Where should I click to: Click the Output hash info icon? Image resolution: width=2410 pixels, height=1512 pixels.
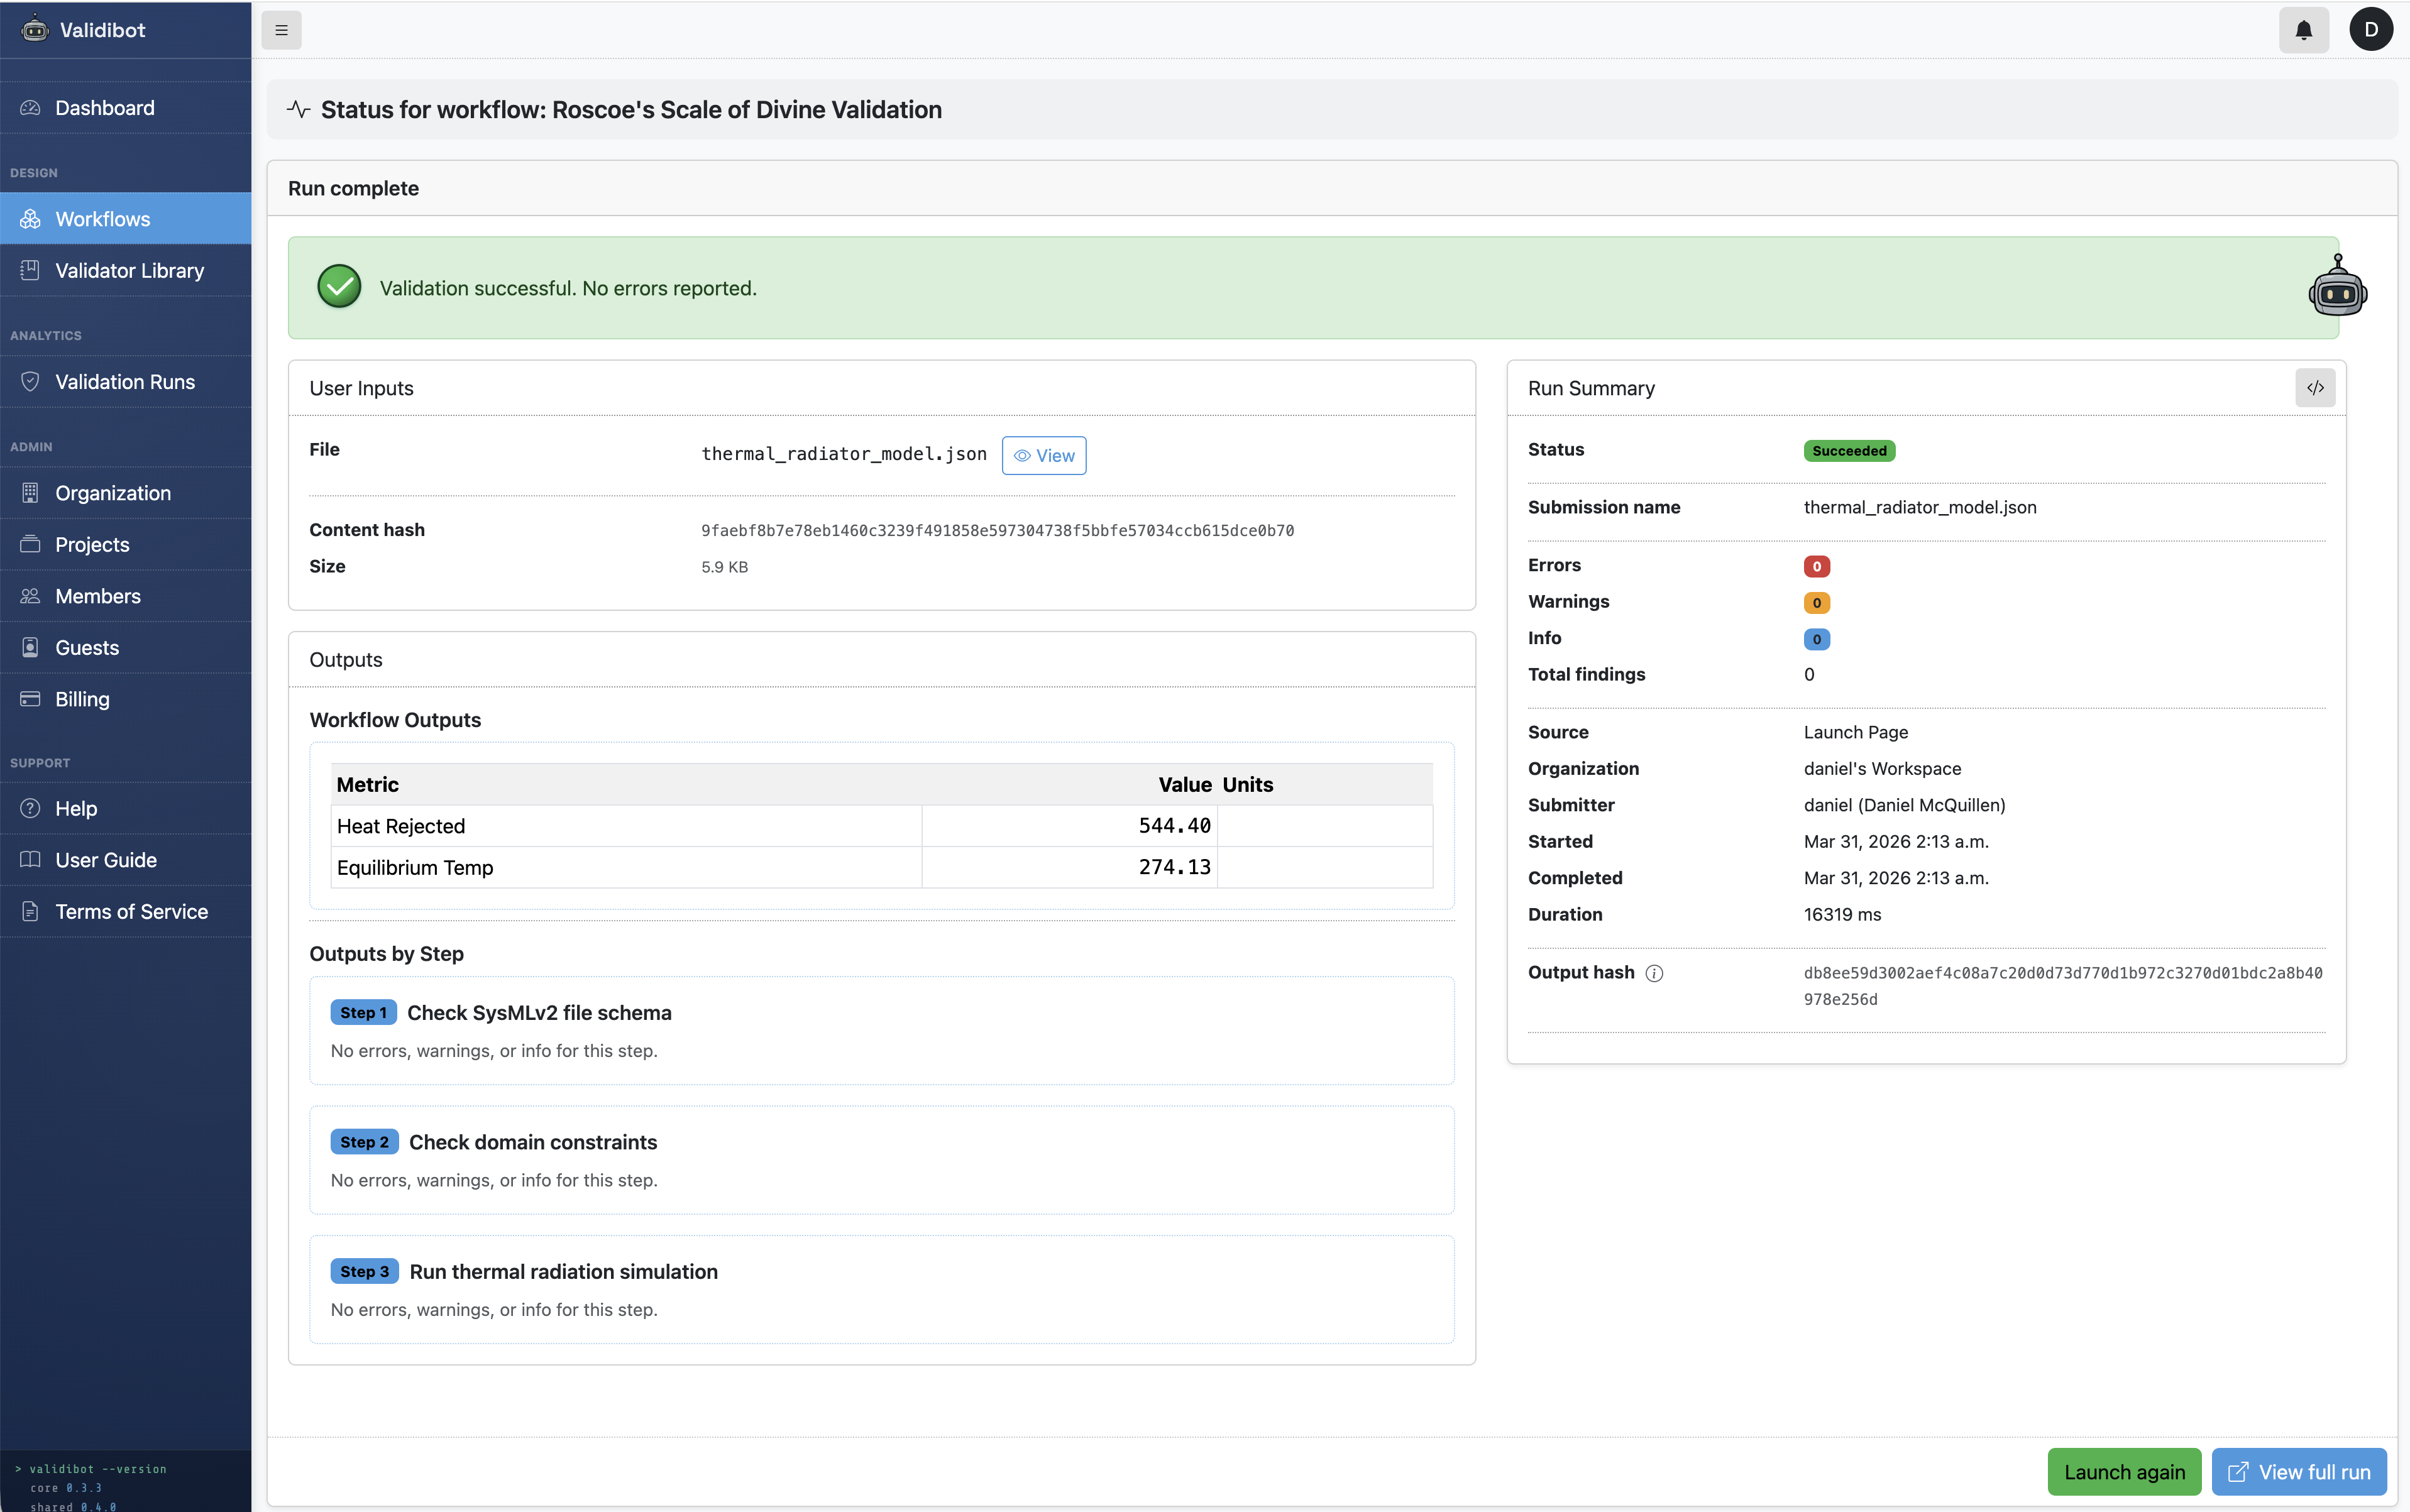pos(1654,973)
